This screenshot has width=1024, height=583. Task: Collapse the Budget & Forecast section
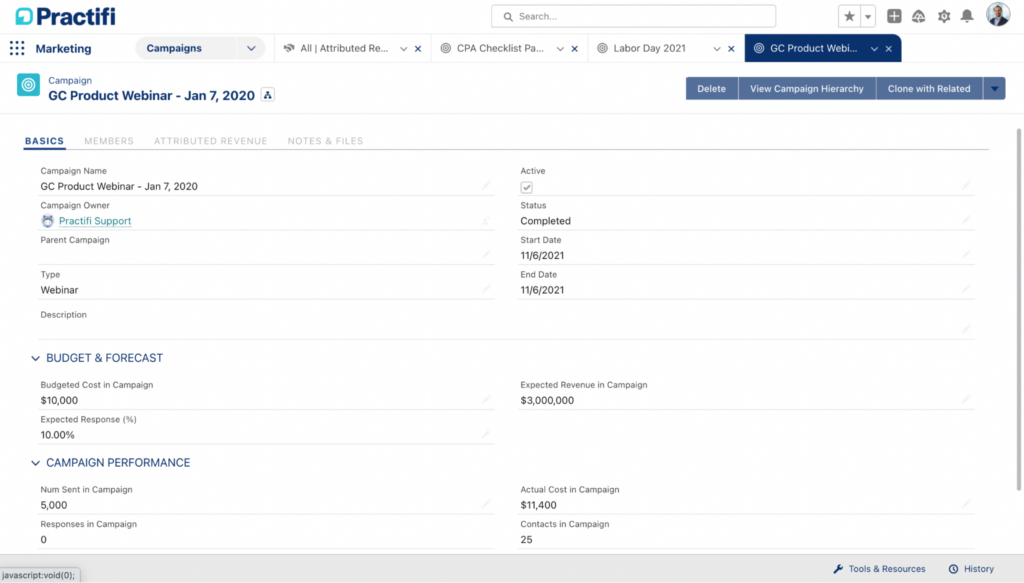click(x=36, y=358)
